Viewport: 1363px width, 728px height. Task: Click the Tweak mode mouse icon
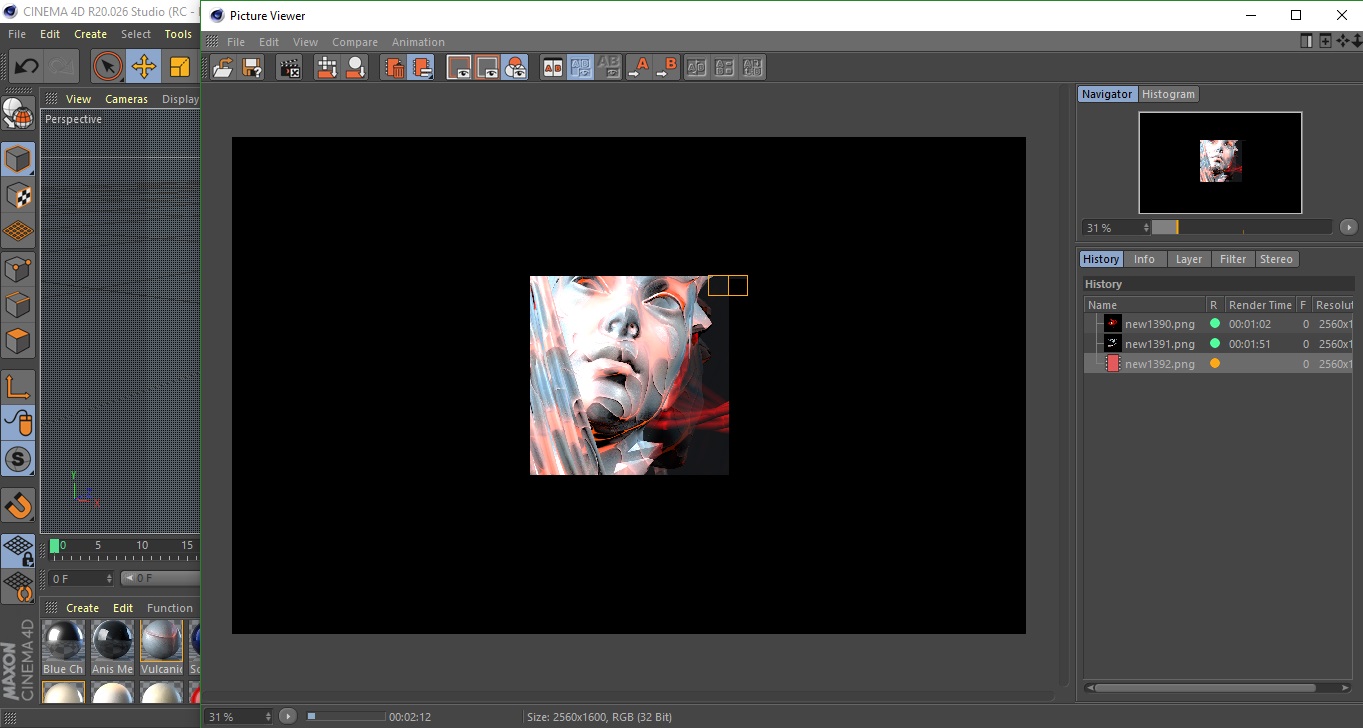(x=18, y=423)
